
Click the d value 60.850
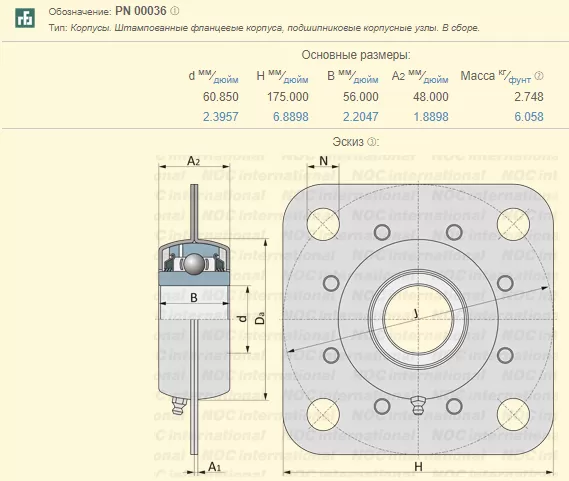click(x=221, y=97)
